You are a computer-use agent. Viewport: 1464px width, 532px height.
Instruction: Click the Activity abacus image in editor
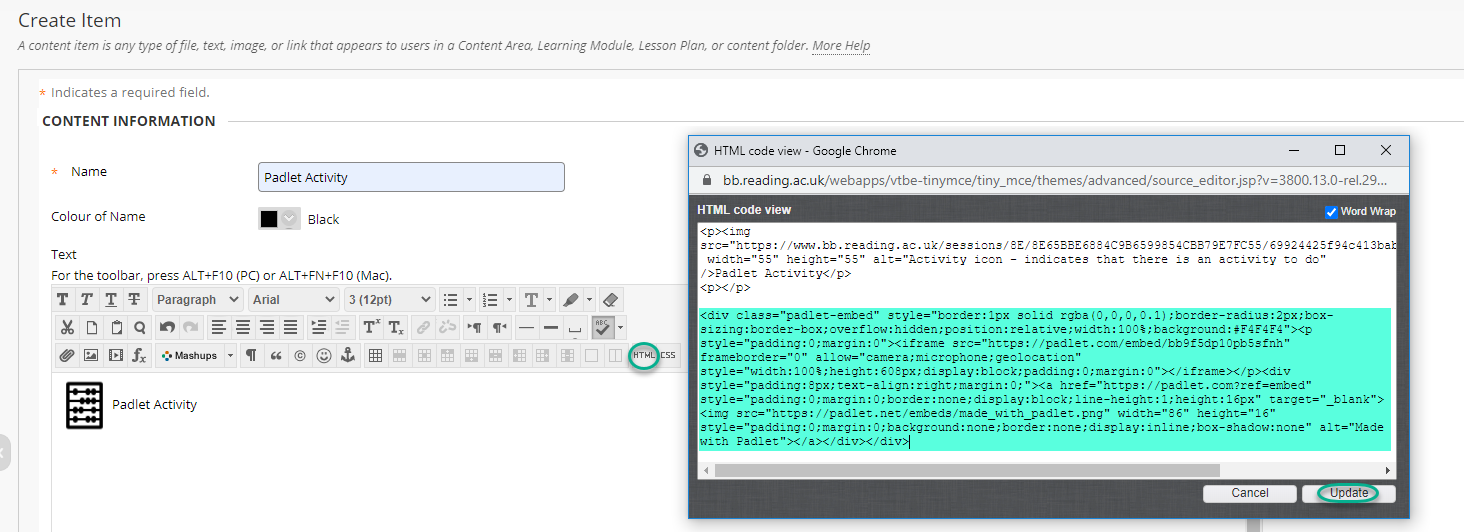point(84,406)
